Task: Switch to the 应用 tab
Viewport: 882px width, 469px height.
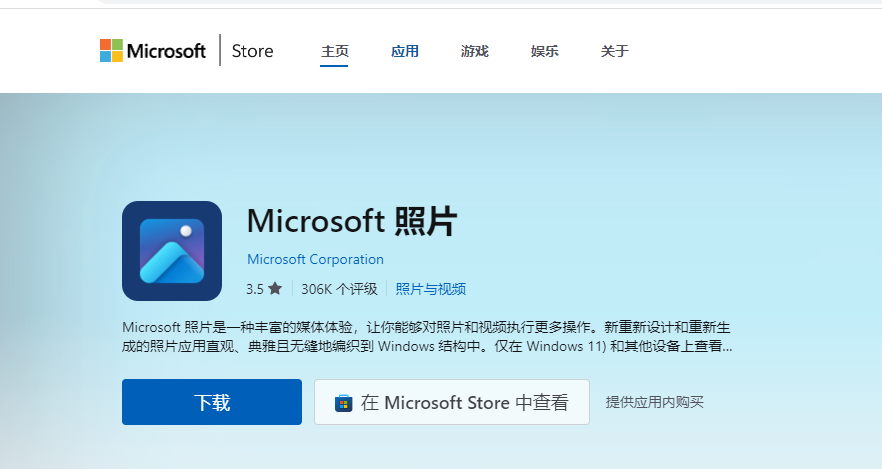Action: 405,51
